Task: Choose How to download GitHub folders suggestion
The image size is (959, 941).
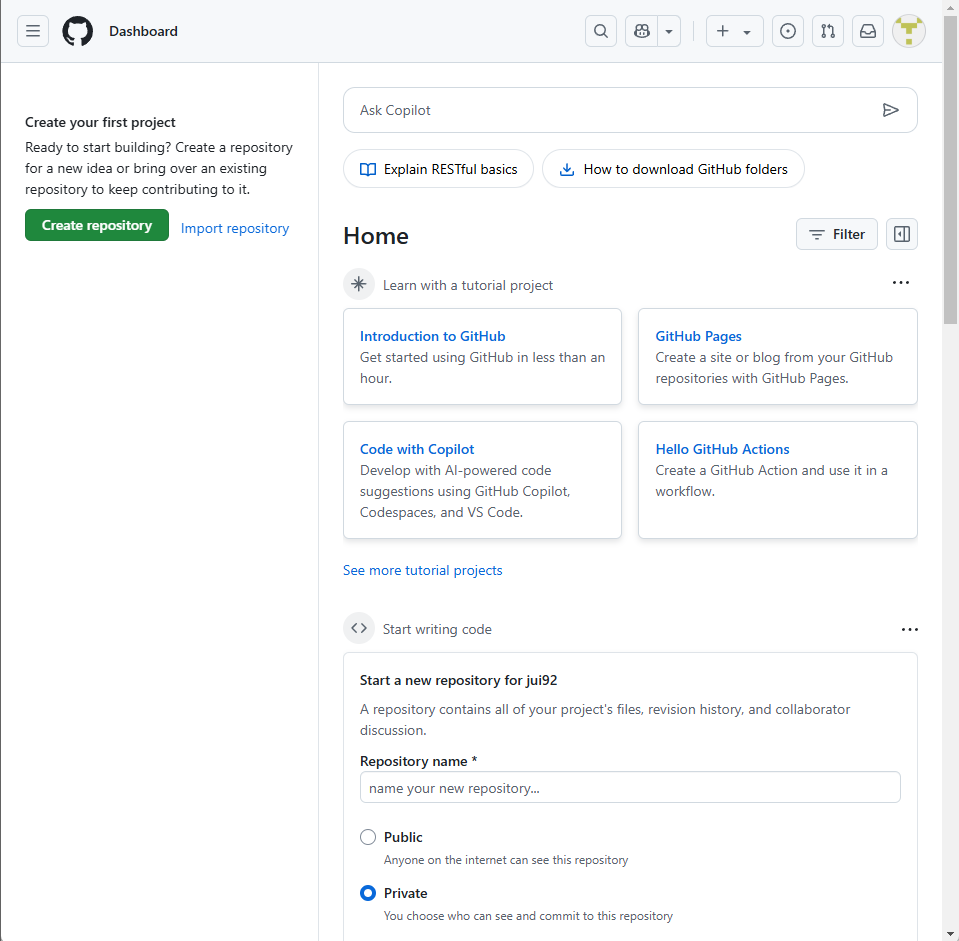Action: click(x=673, y=169)
